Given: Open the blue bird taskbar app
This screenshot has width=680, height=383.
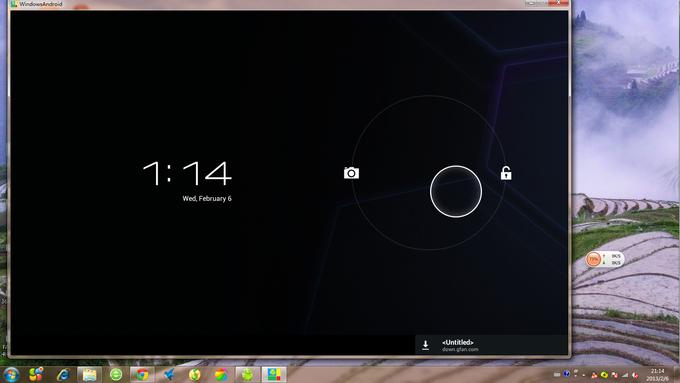Looking at the screenshot, I should point(168,374).
